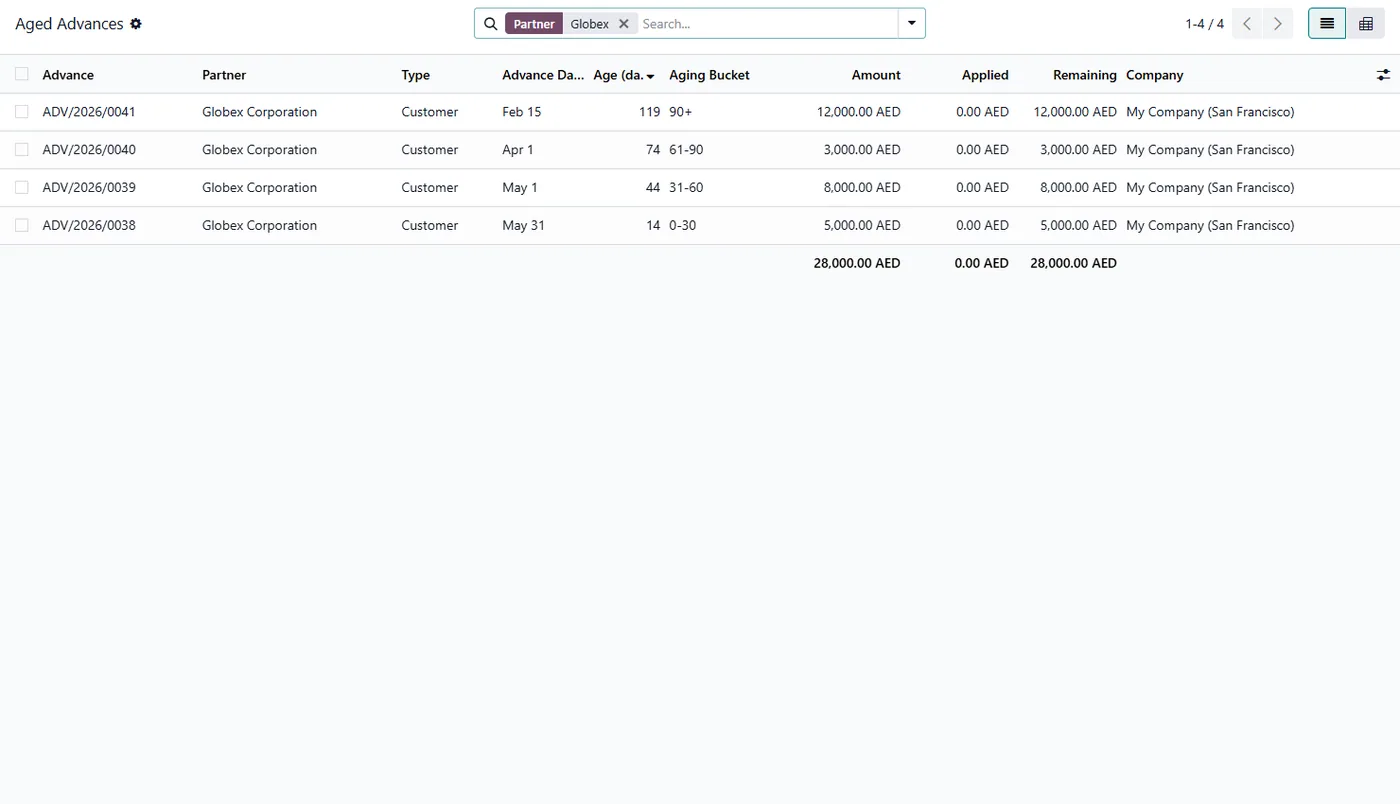Click Globex Corporation in ADV/2026/0041 row
The image size is (1400, 804).
(x=259, y=112)
